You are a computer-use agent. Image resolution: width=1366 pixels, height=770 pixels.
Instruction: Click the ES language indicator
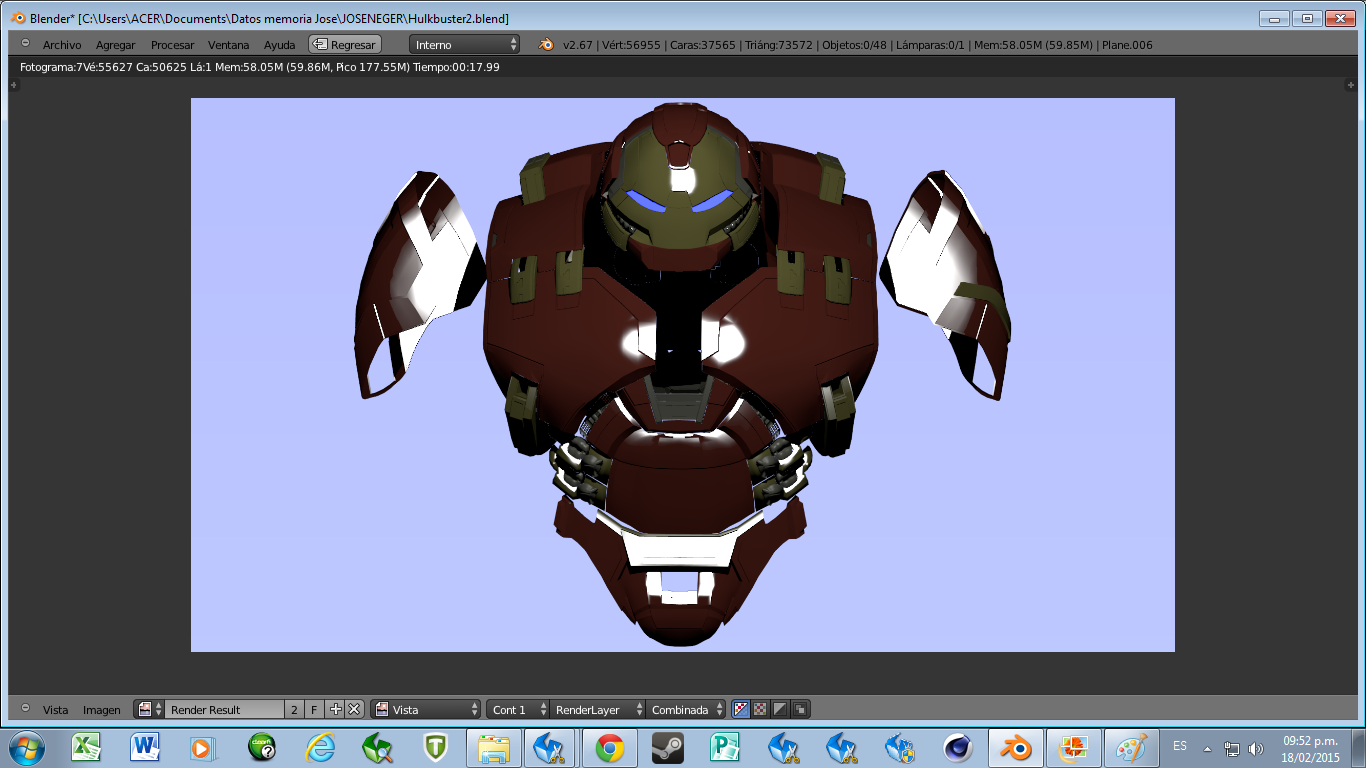(x=1180, y=746)
